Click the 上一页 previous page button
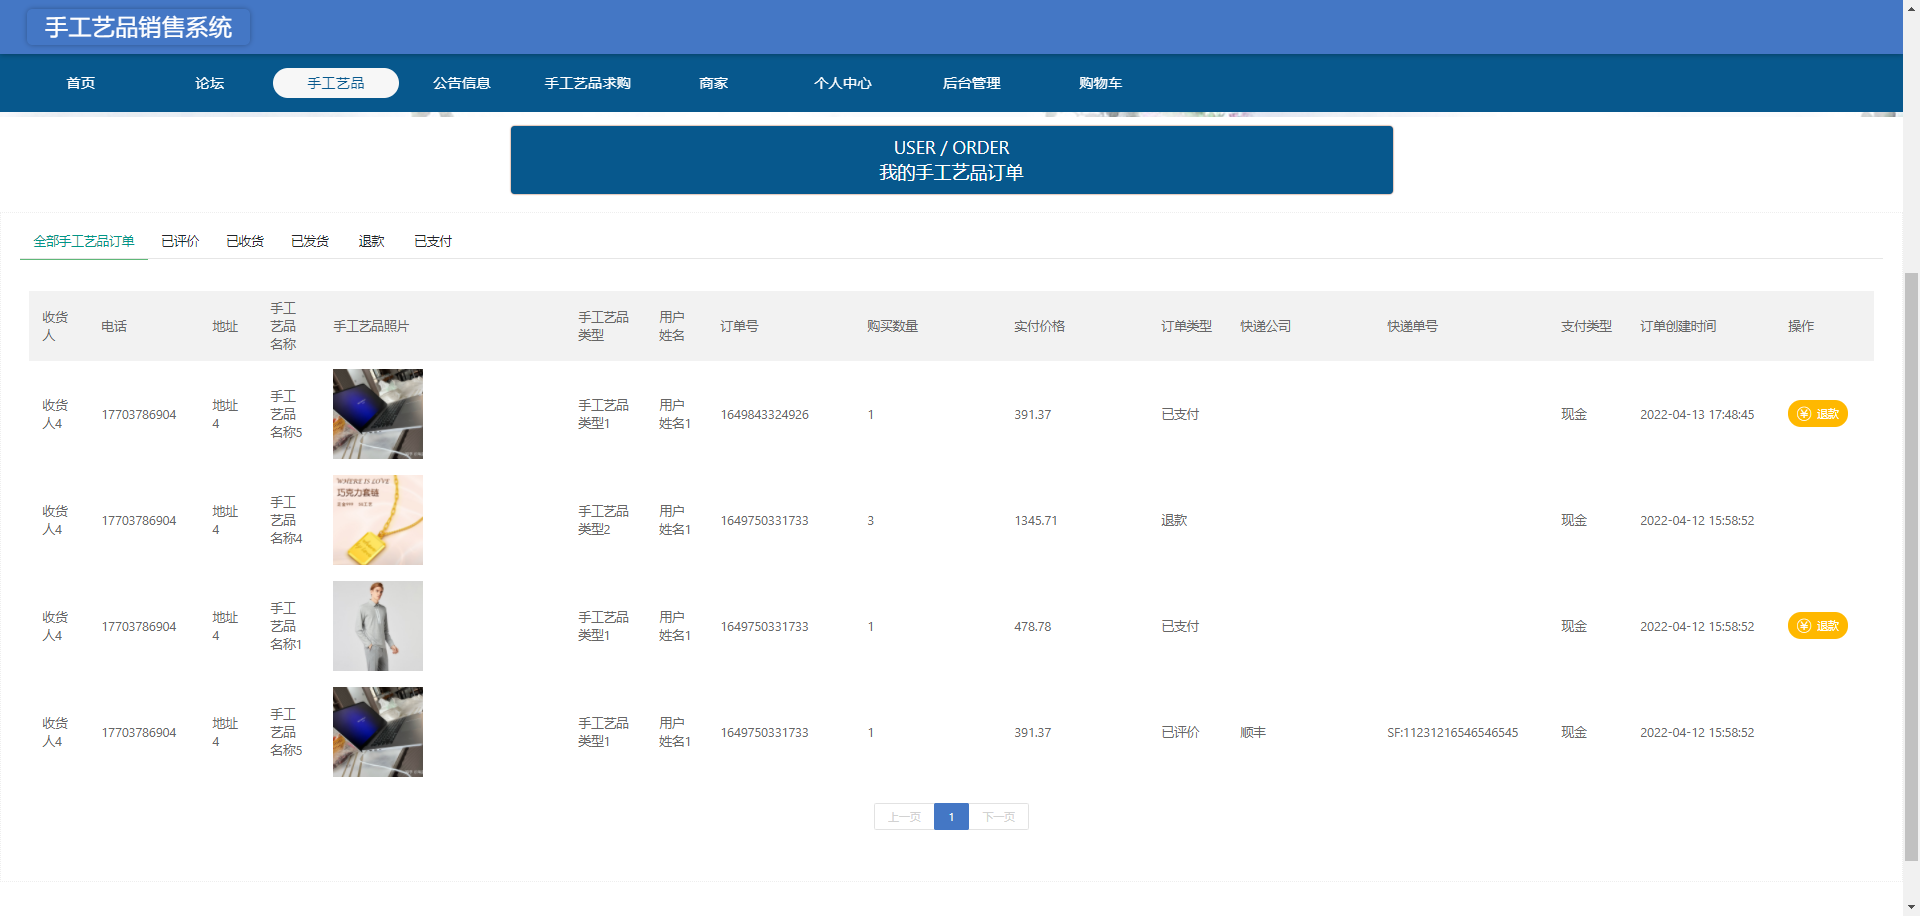1920x916 pixels. point(904,817)
